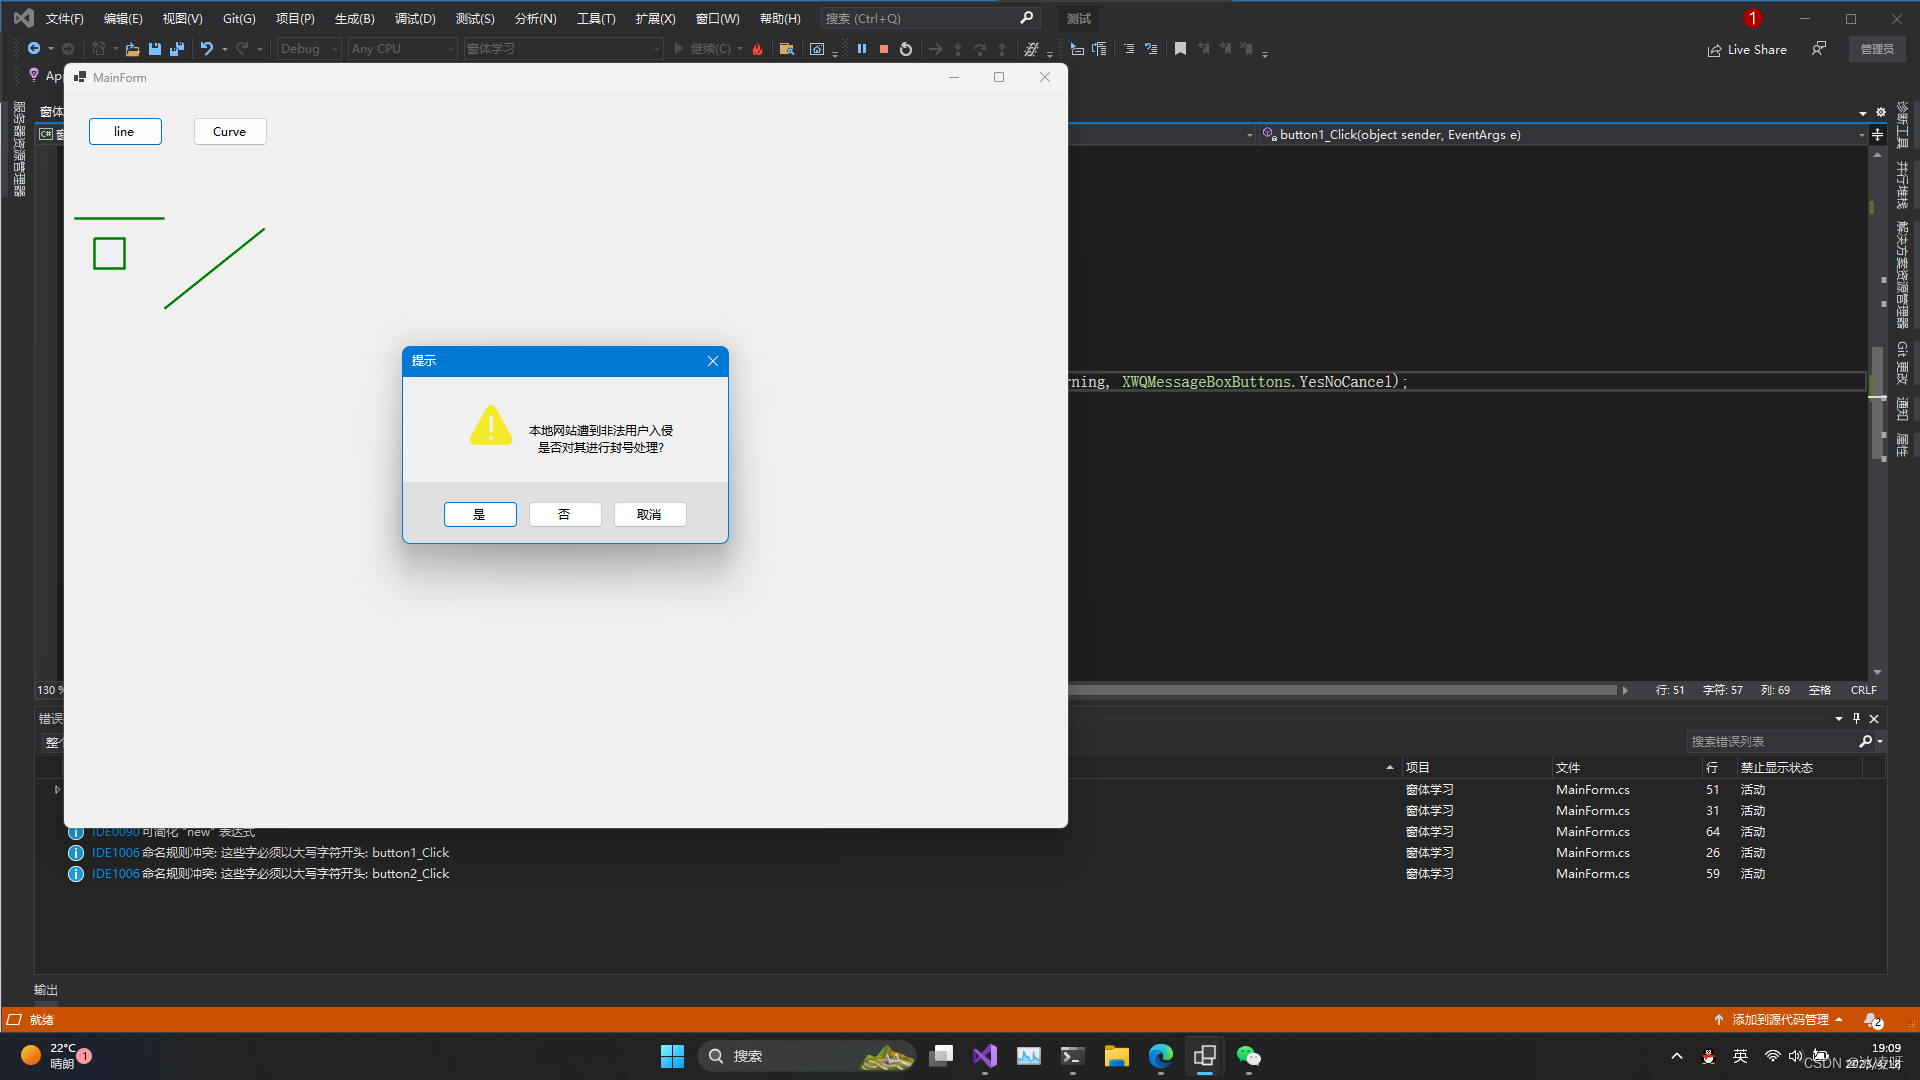Open the 继续(C) continue options dropdown

point(738,48)
